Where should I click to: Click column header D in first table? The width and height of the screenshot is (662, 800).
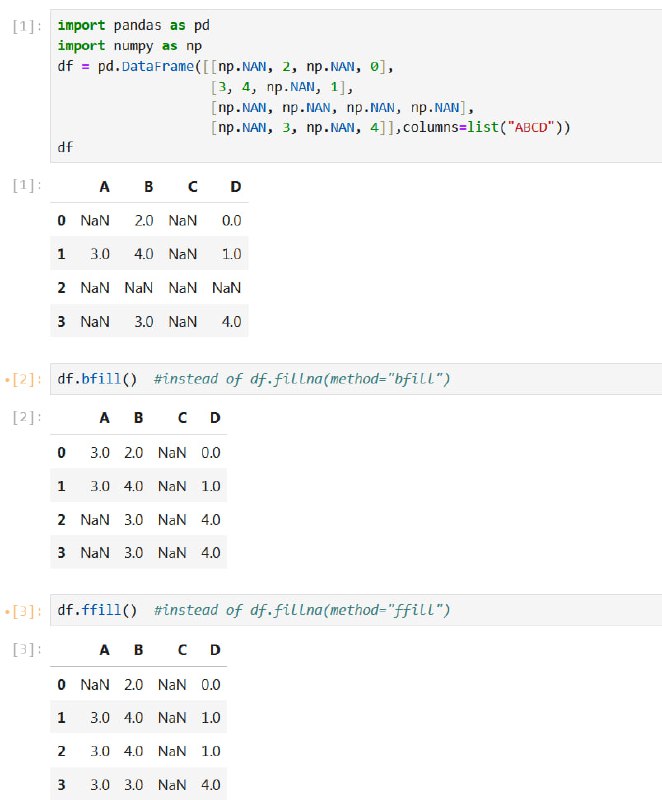coord(235,187)
